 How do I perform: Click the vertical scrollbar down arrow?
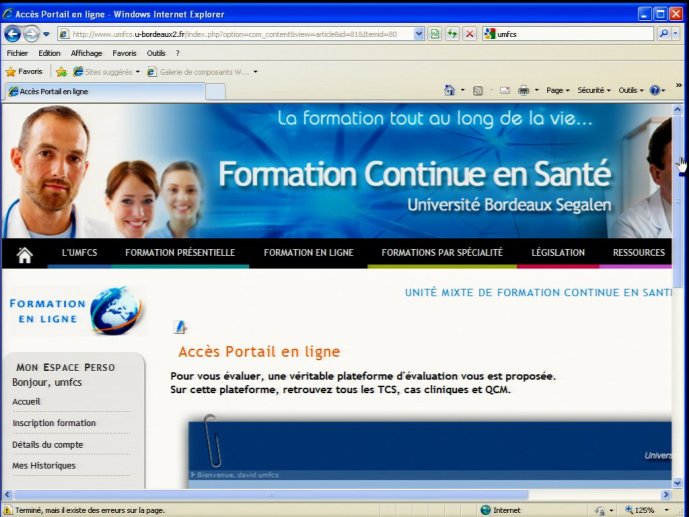click(x=677, y=483)
